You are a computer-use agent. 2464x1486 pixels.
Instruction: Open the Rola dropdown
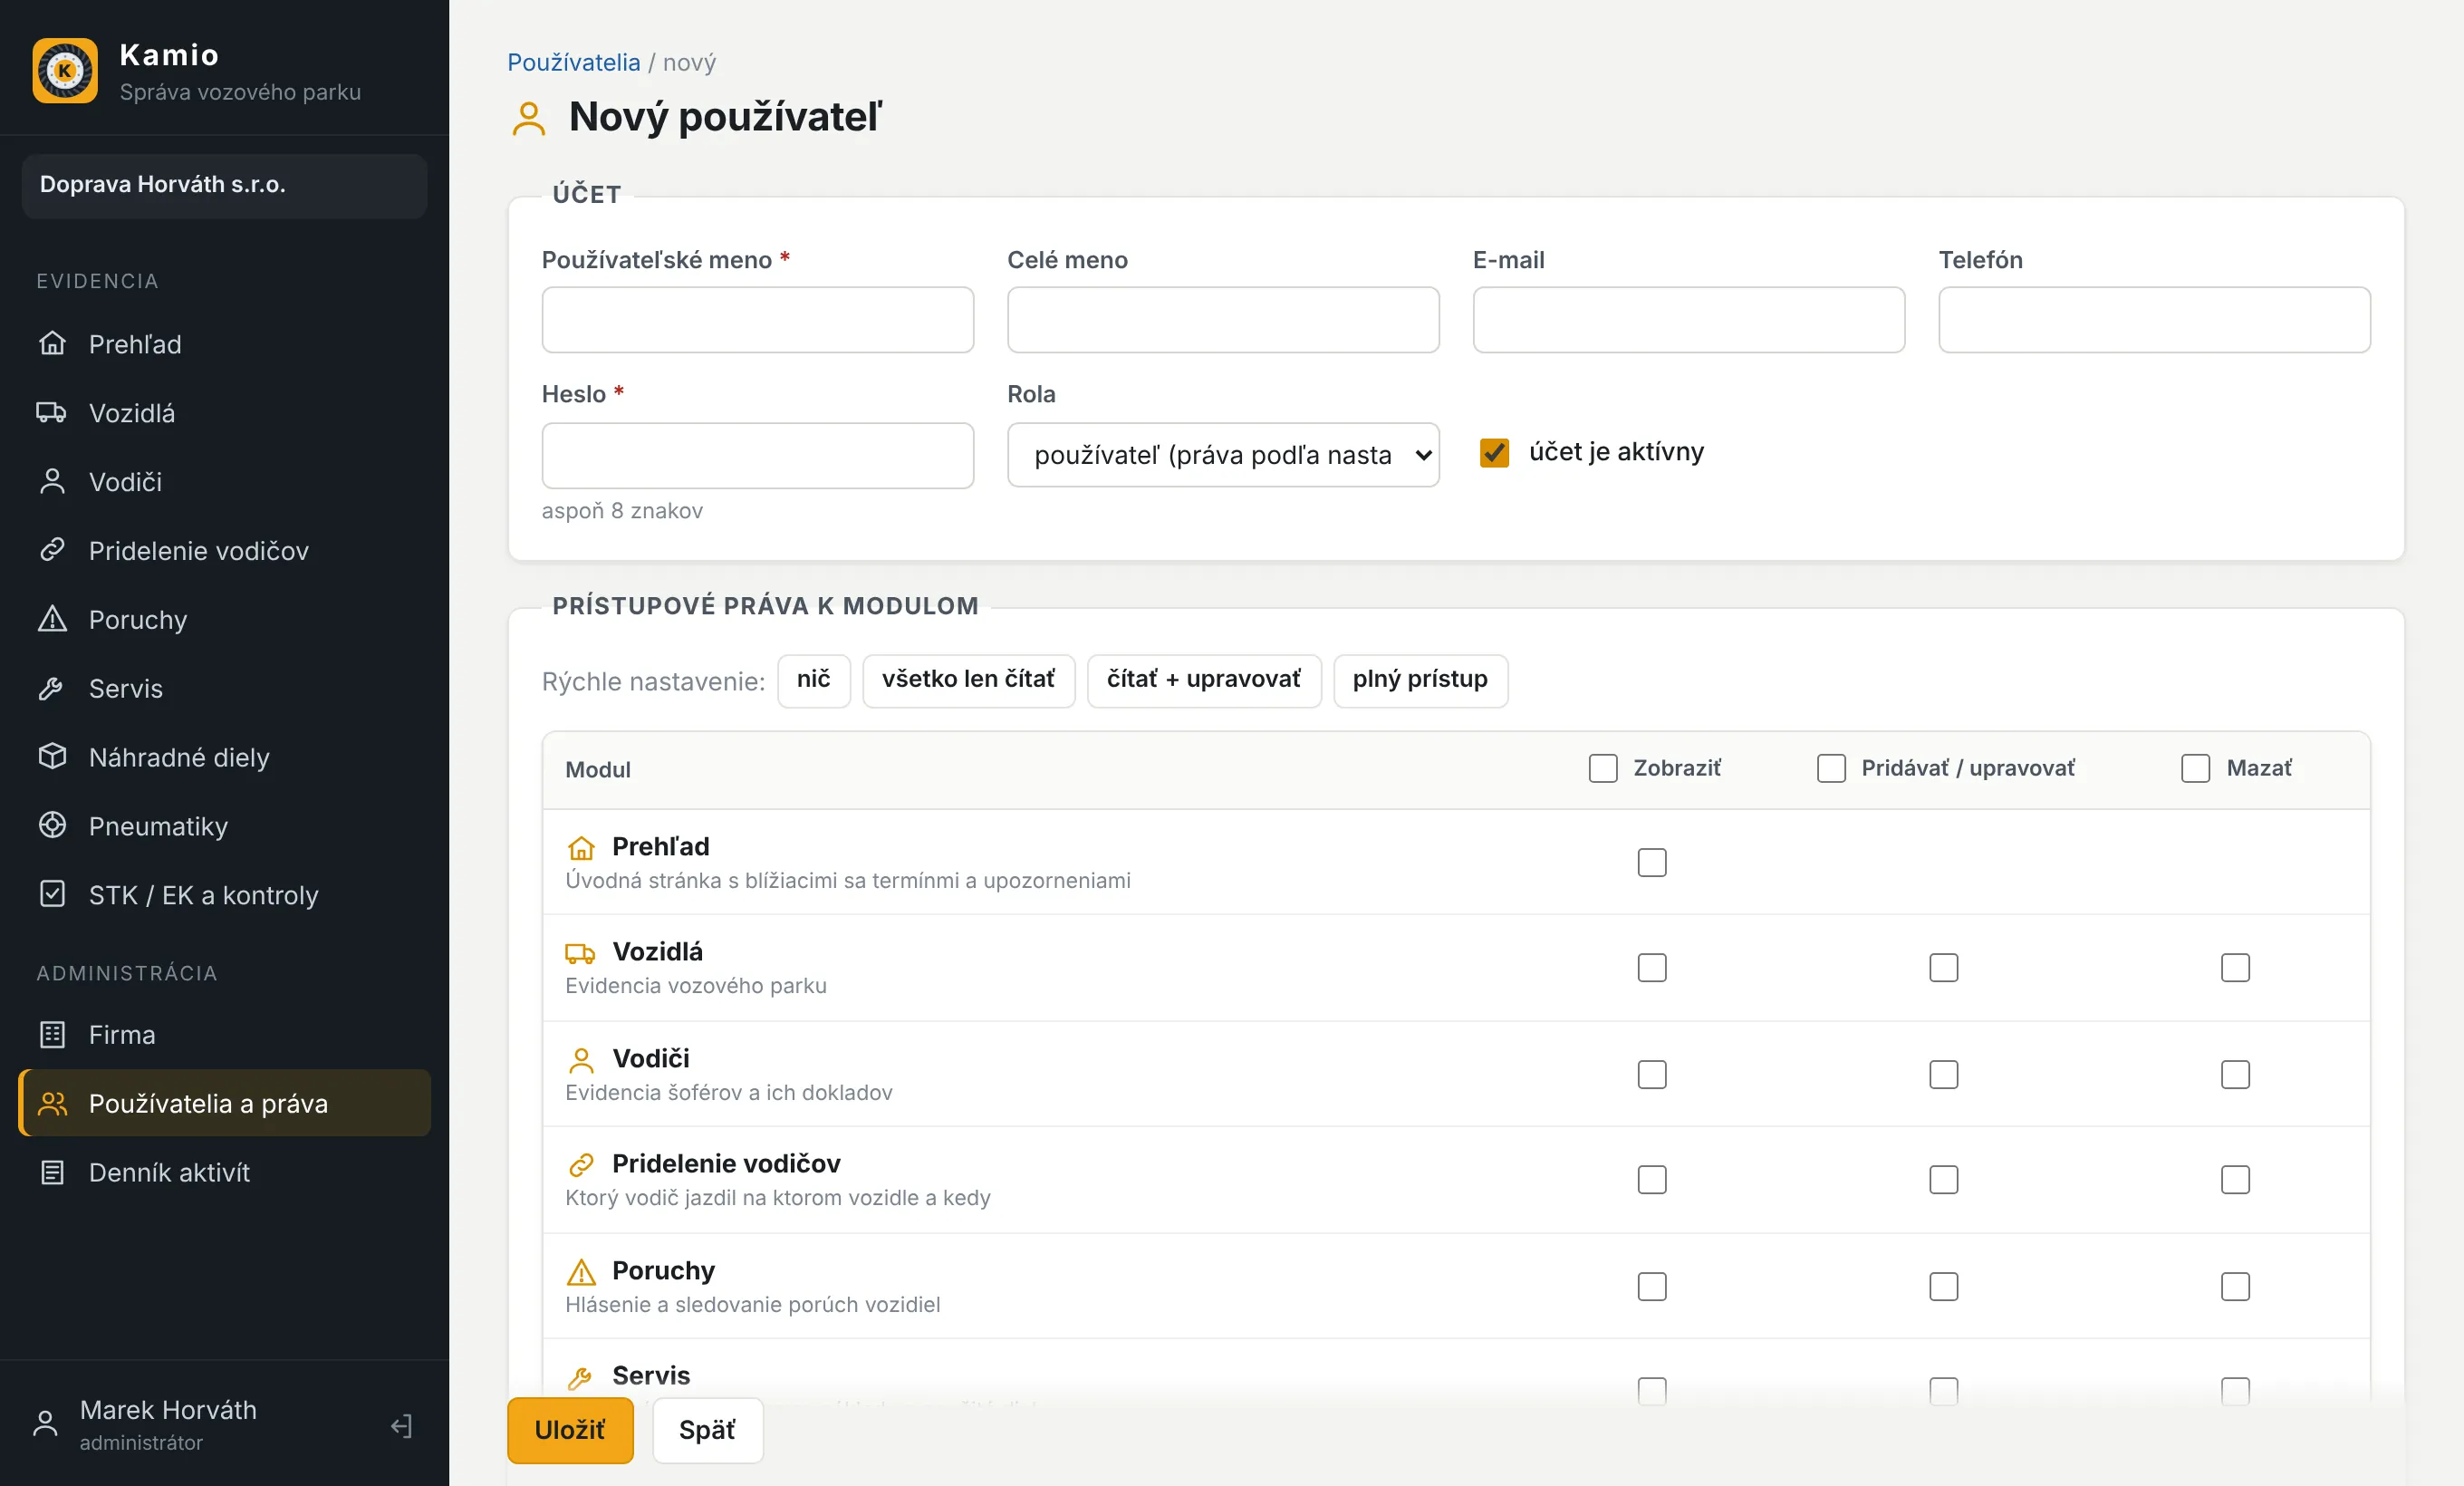click(x=1223, y=455)
